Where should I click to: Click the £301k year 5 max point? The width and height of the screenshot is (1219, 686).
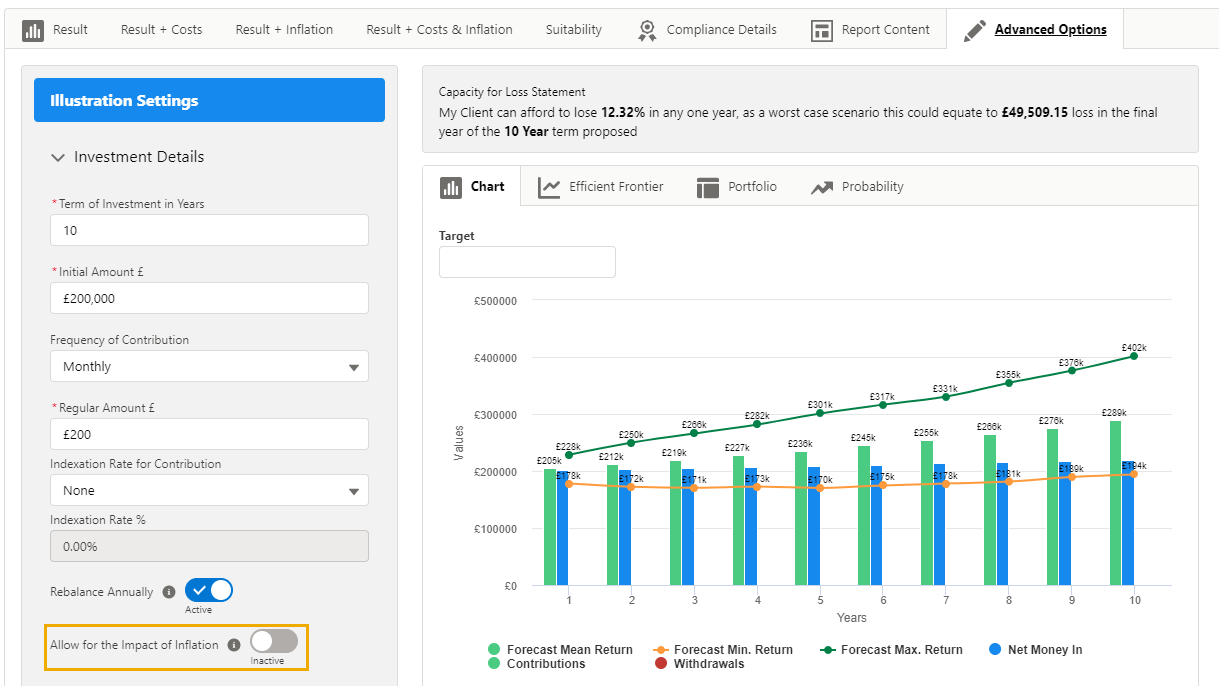[820, 413]
